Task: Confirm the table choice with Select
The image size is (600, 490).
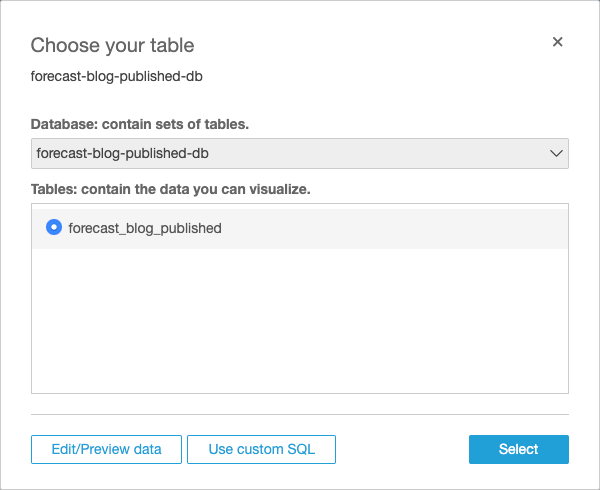Action: pyautogui.click(x=518, y=449)
